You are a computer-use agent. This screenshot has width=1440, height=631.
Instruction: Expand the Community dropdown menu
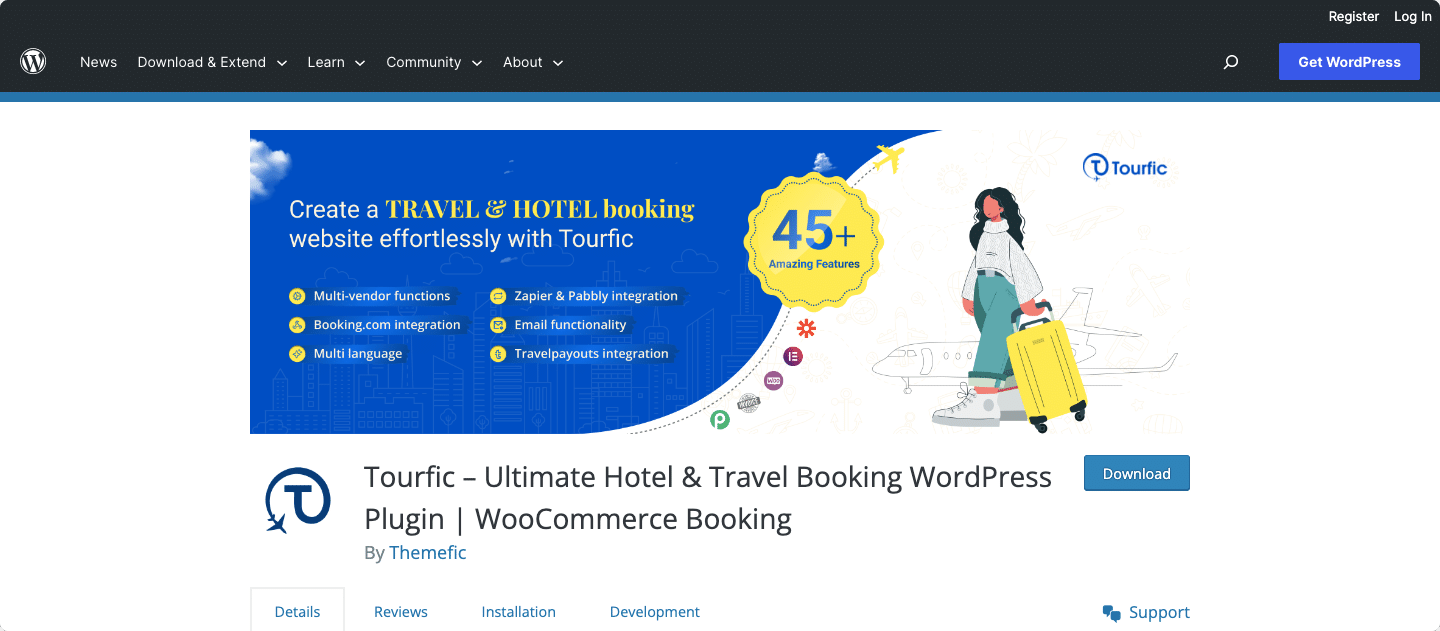tap(434, 62)
